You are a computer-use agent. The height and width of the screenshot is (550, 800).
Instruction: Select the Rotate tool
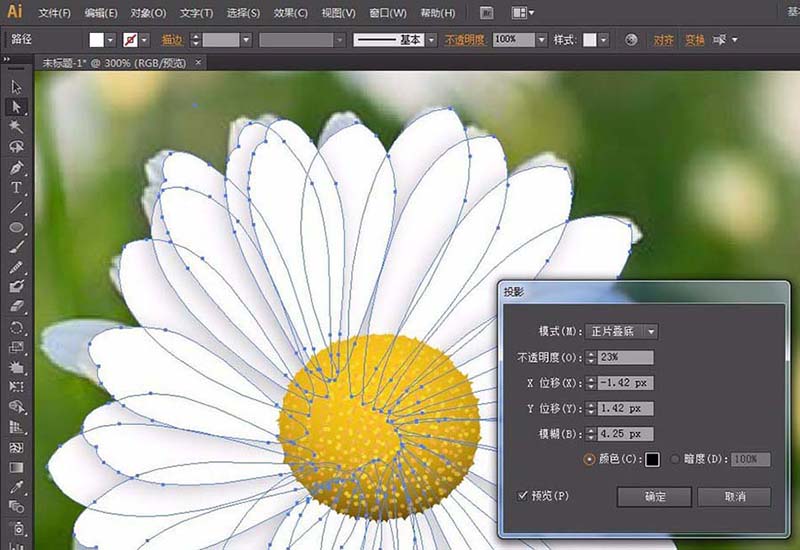16,327
